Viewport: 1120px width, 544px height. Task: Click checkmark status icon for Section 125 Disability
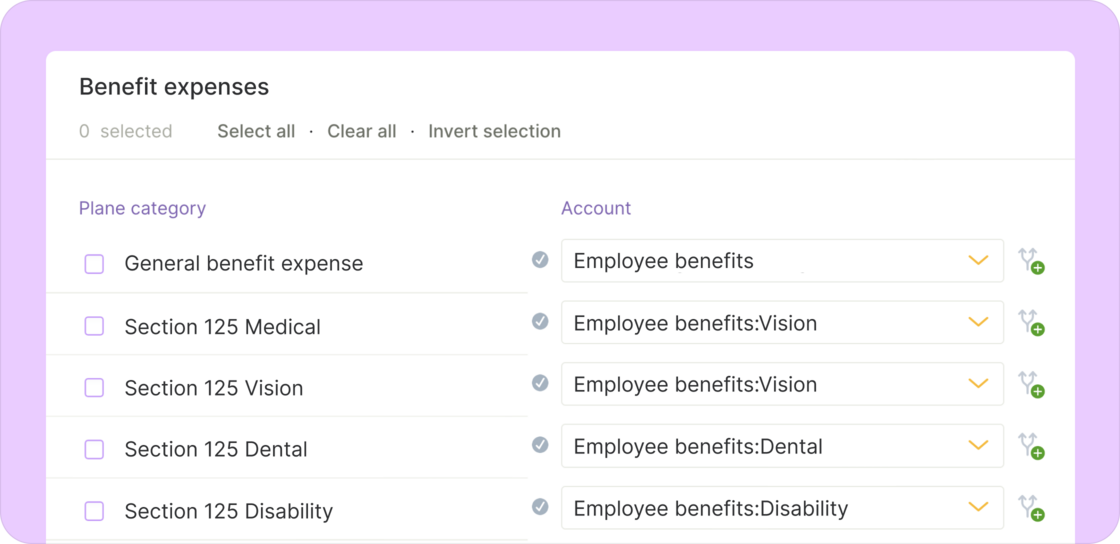[x=540, y=507]
